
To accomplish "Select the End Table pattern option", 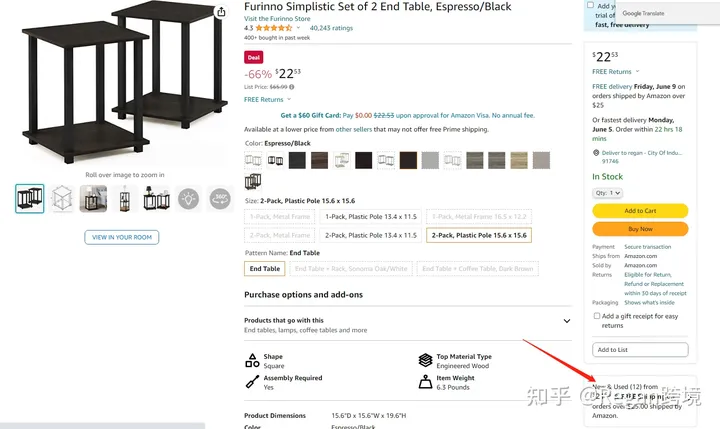I will pyautogui.click(x=264, y=268).
